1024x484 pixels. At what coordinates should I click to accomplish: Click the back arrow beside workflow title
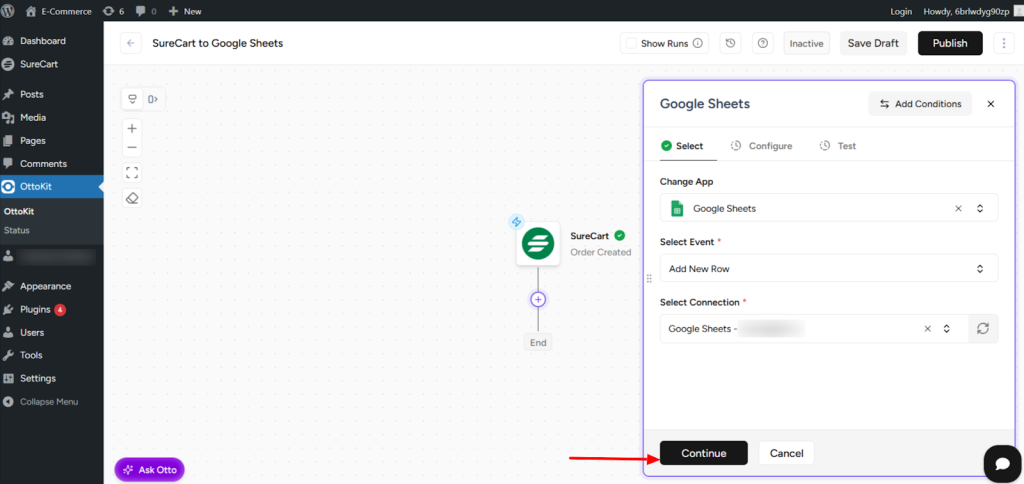[131, 43]
